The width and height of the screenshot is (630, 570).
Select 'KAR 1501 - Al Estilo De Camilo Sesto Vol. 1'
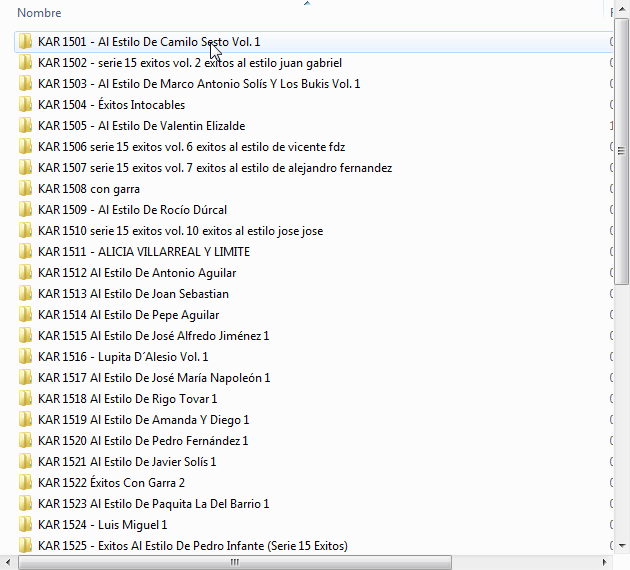click(x=149, y=42)
